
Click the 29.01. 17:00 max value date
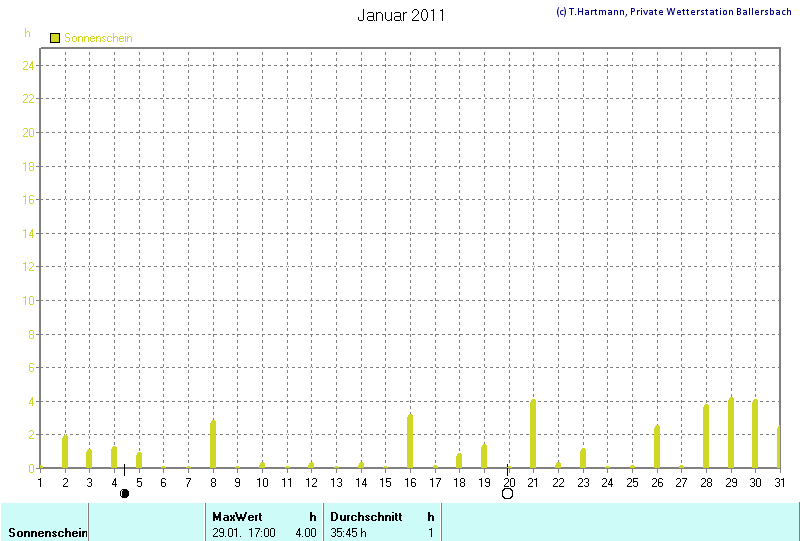[244, 533]
